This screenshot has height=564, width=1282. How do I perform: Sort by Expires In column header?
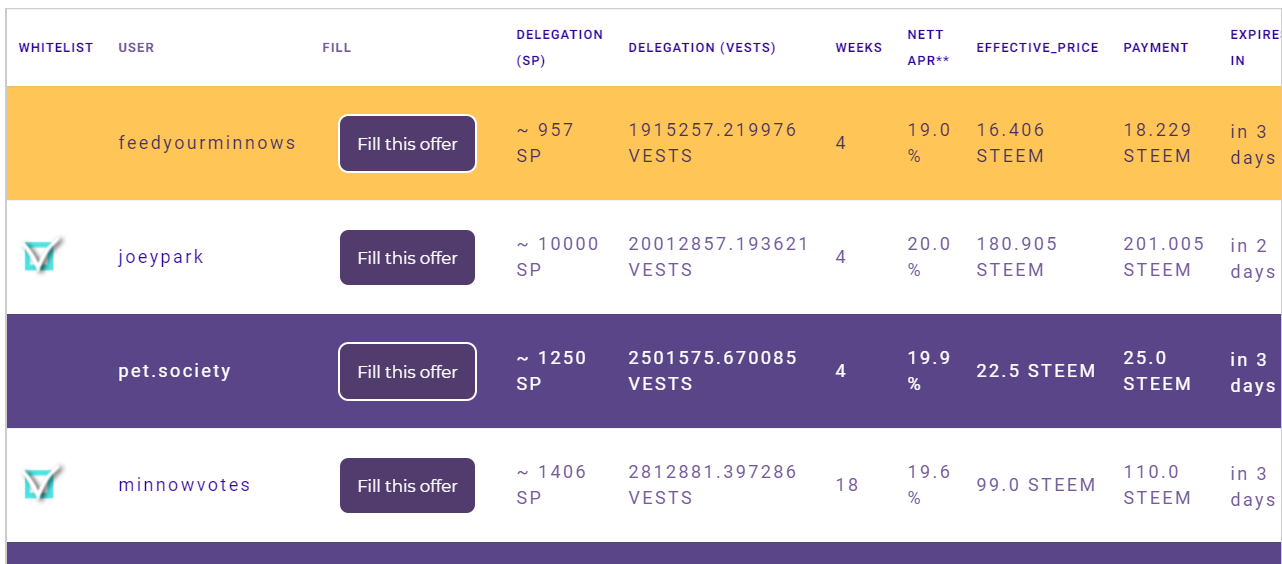coord(1254,47)
